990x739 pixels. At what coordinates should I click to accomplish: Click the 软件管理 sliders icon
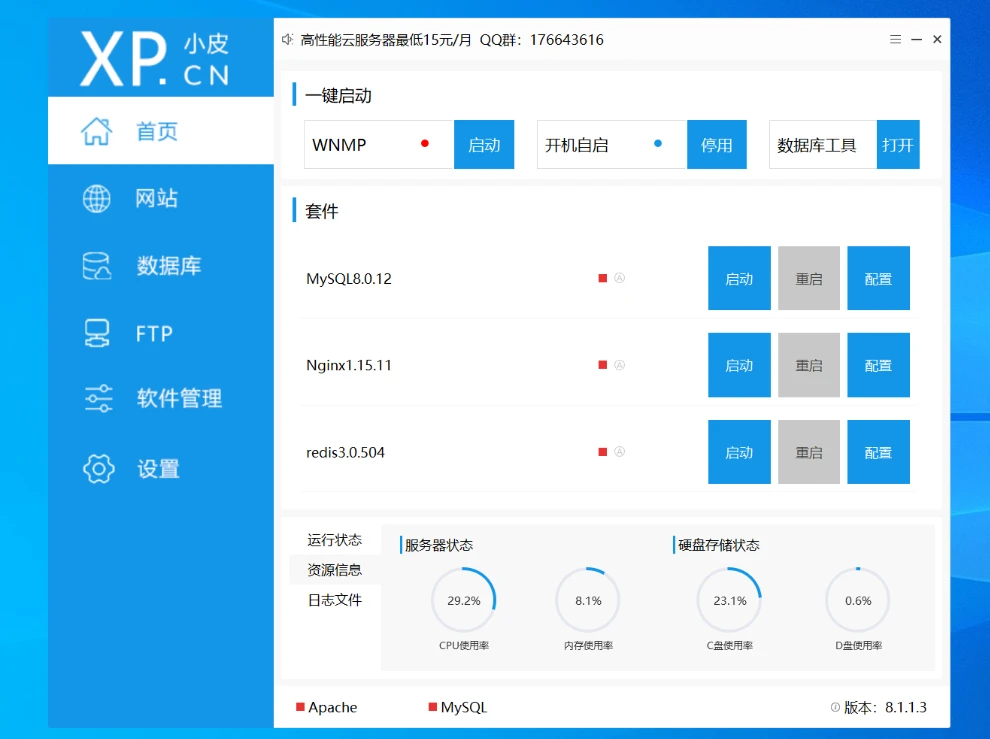[x=98, y=399]
